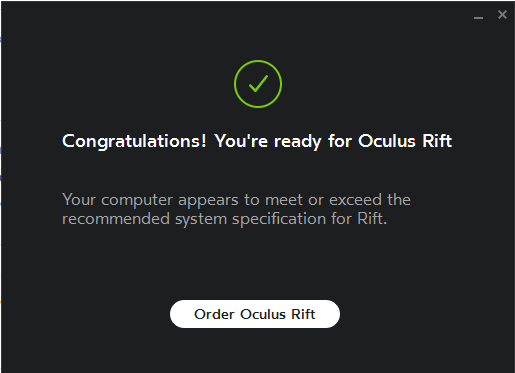Click the word 'recommended' in the description
This screenshot has height=373, width=515.
(x=116, y=219)
